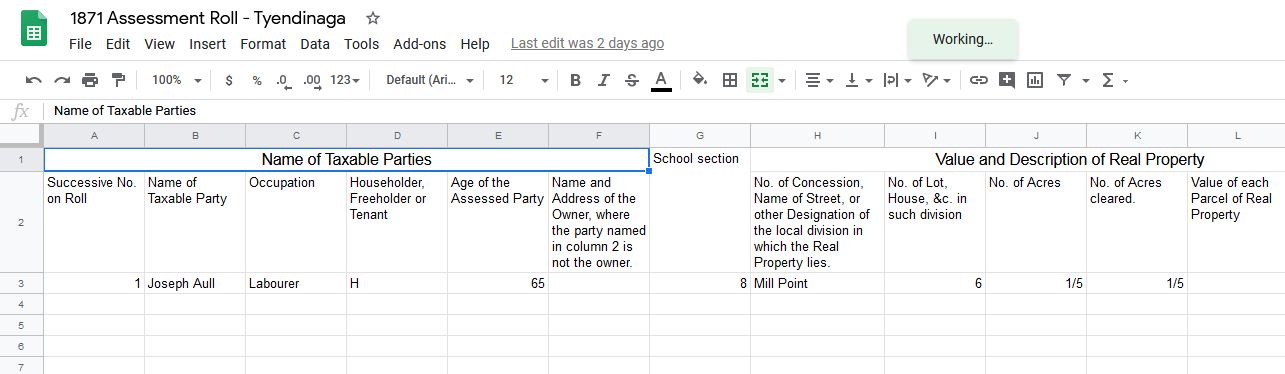Activate the Paint format tool
Viewport: 1285px width, 374px height.
point(118,80)
